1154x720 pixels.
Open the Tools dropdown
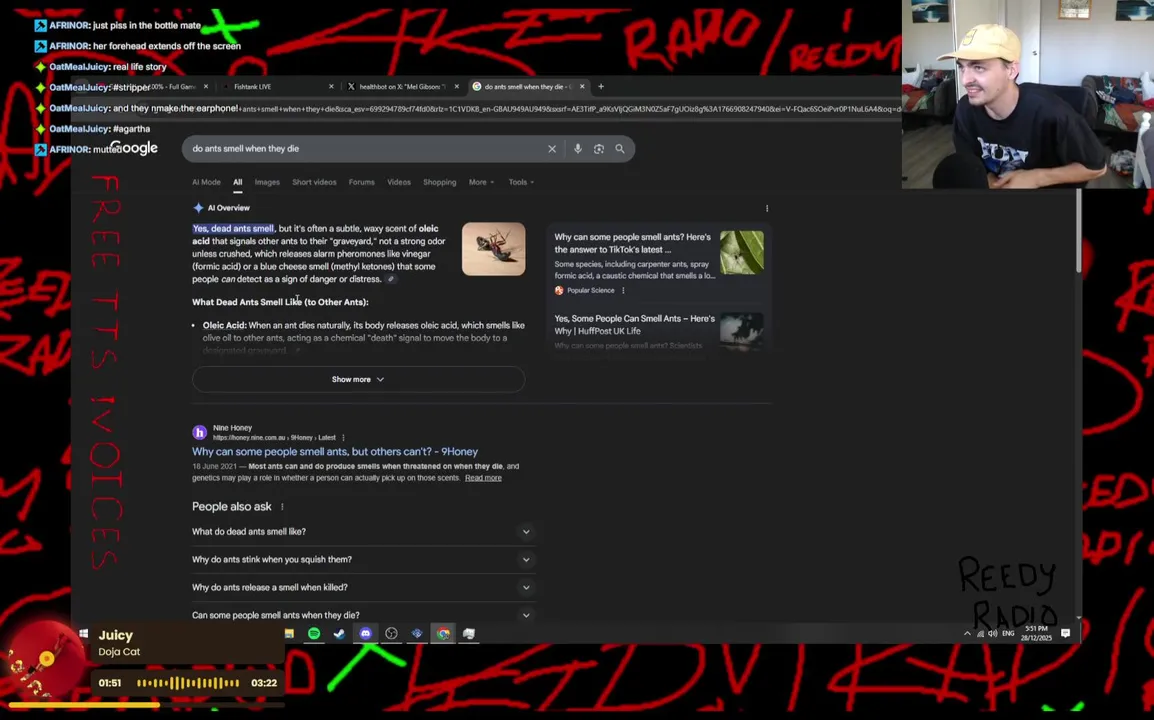[521, 182]
